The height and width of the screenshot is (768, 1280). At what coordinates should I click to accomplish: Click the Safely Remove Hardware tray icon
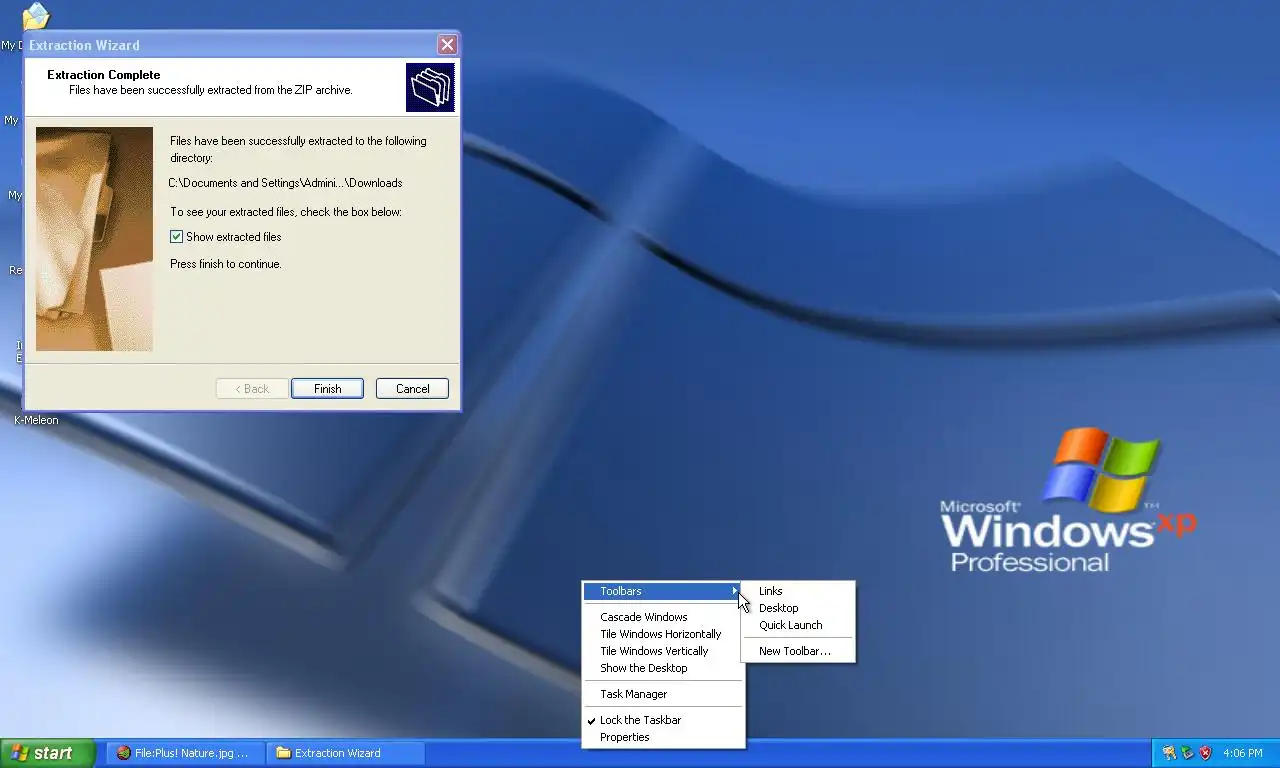pos(1187,753)
